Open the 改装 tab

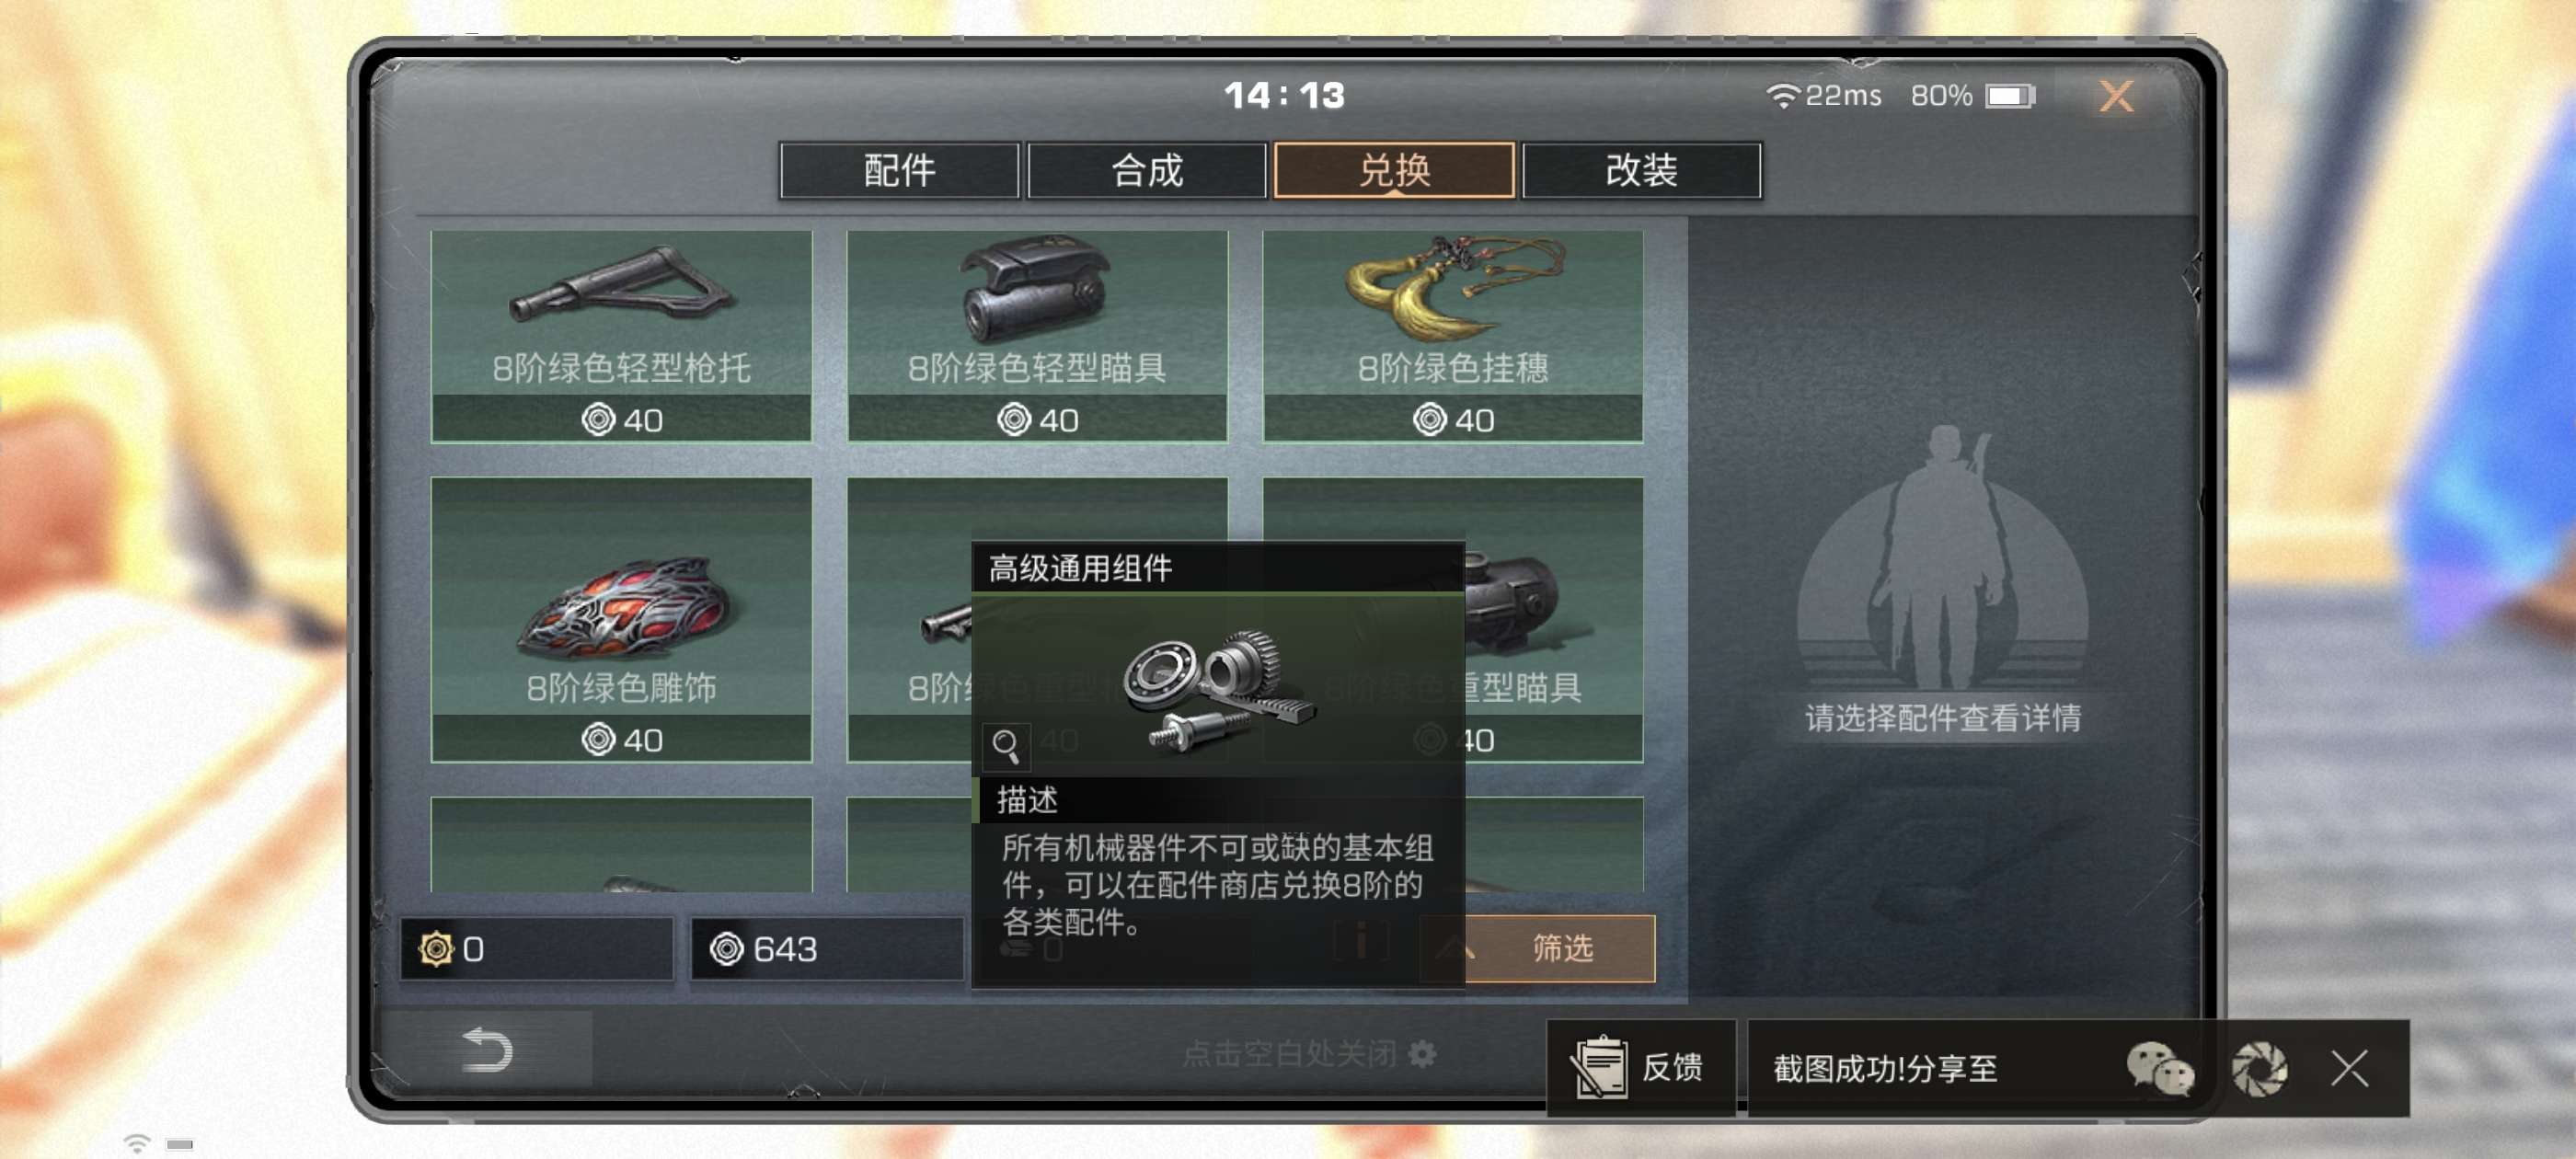pos(1641,170)
